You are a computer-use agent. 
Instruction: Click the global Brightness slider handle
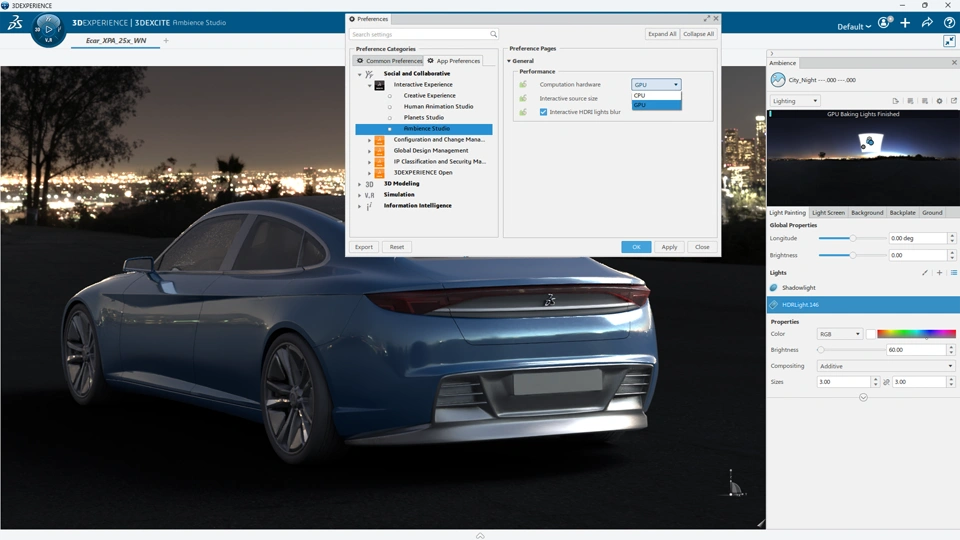pos(852,255)
